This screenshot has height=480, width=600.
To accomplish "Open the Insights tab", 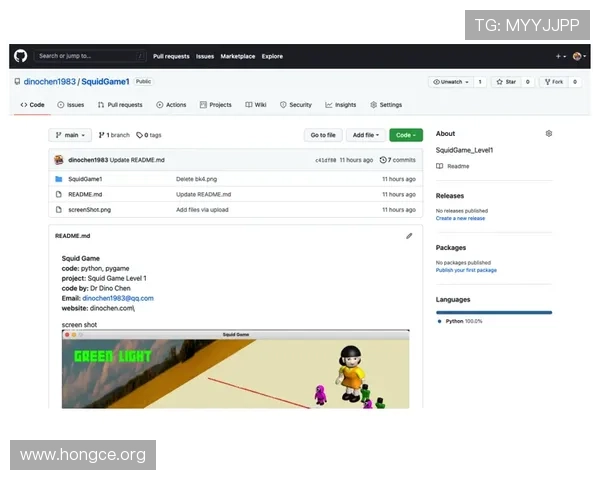I will point(341,105).
